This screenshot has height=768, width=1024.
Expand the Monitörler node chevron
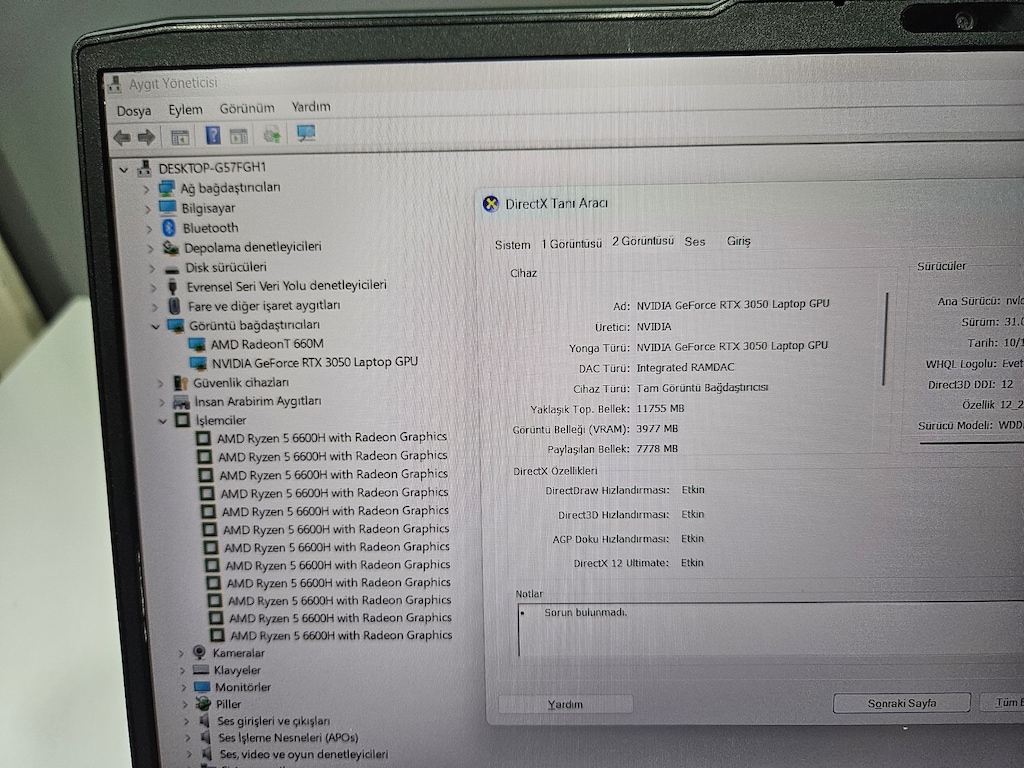coord(184,687)
